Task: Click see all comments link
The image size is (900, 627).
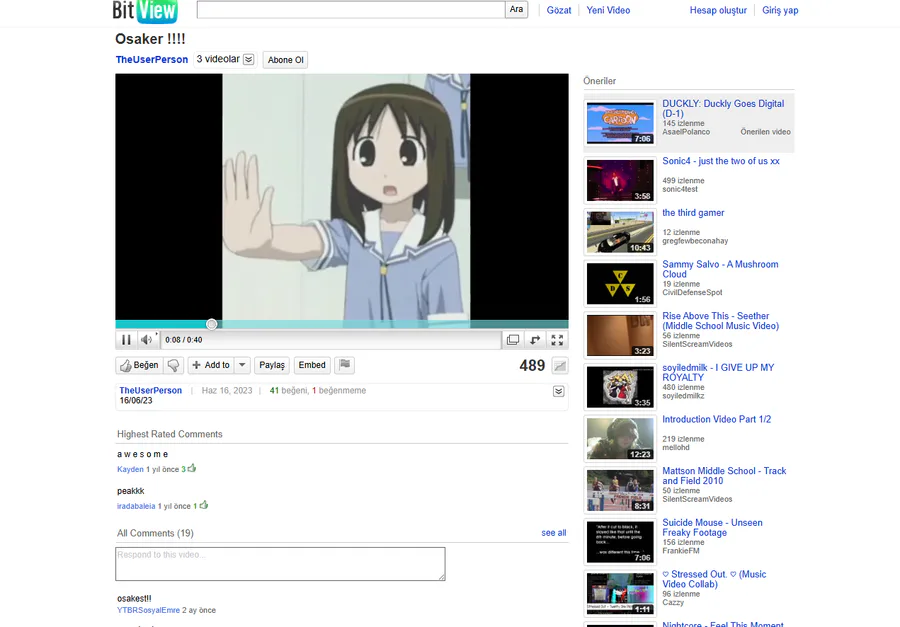Action: (x=554, y=533)
